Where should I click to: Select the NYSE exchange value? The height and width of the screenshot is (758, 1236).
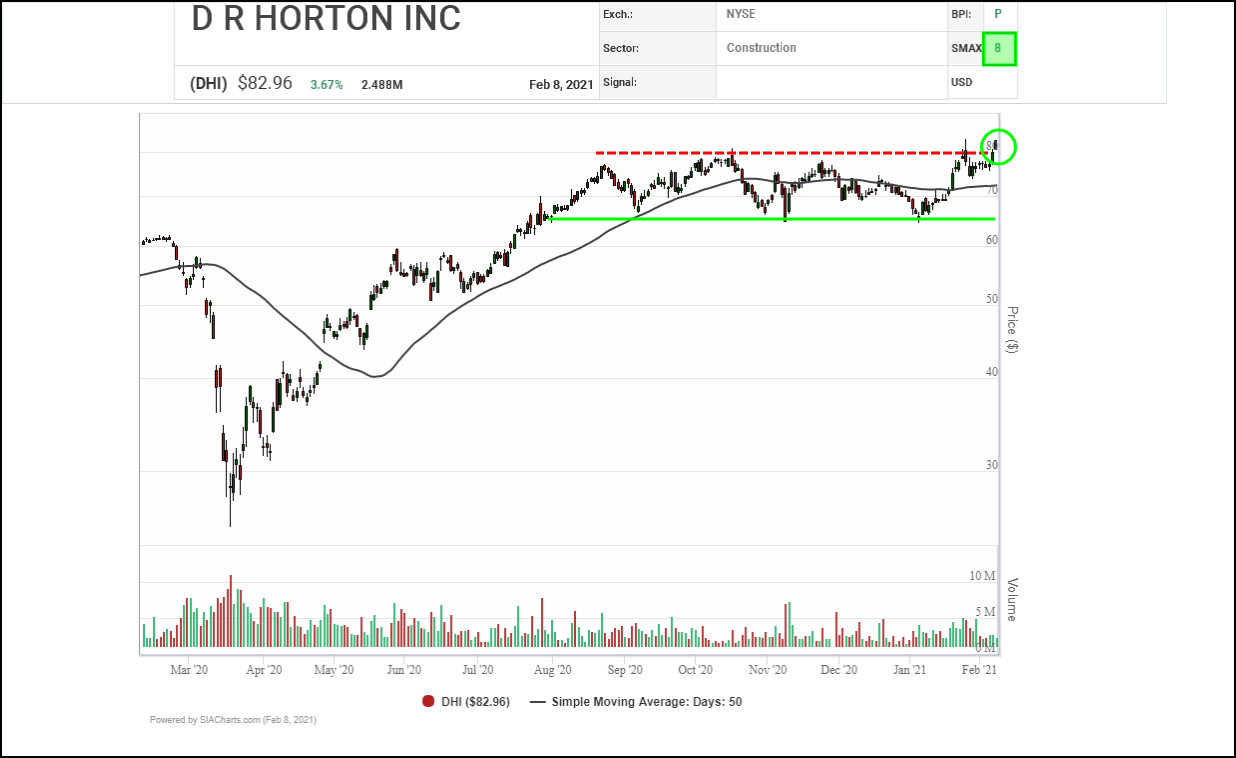click(741, 14)
